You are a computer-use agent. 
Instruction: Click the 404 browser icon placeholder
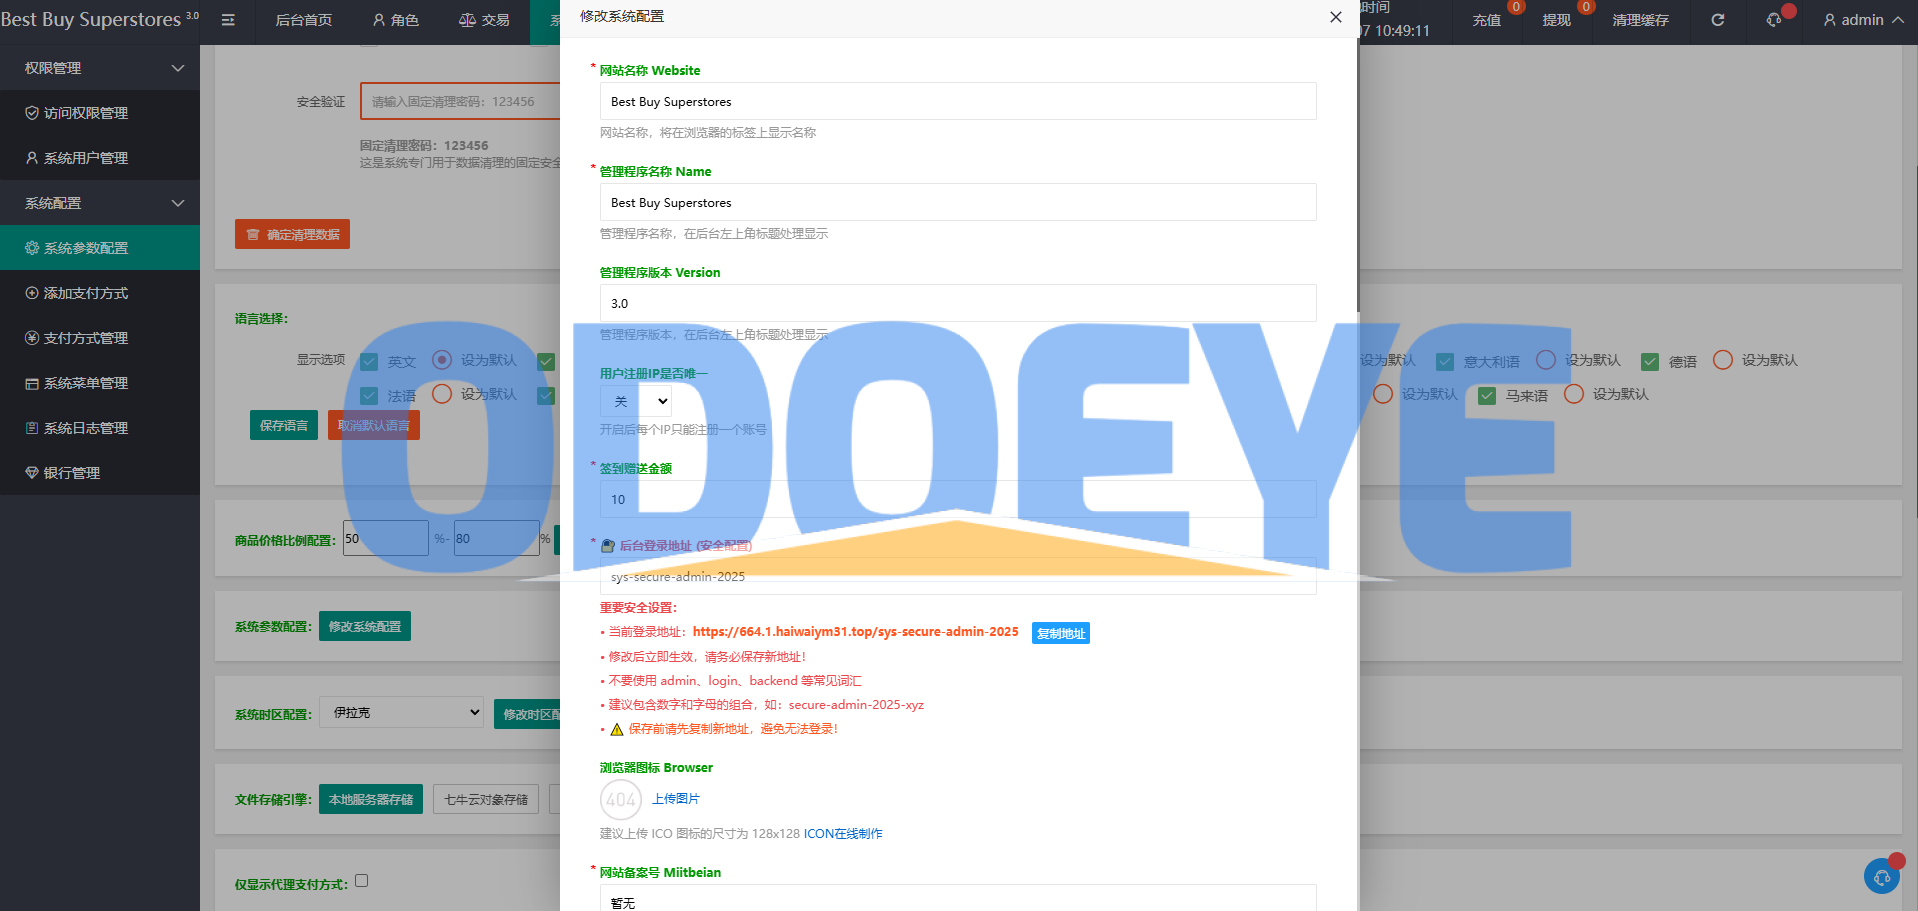621,800
